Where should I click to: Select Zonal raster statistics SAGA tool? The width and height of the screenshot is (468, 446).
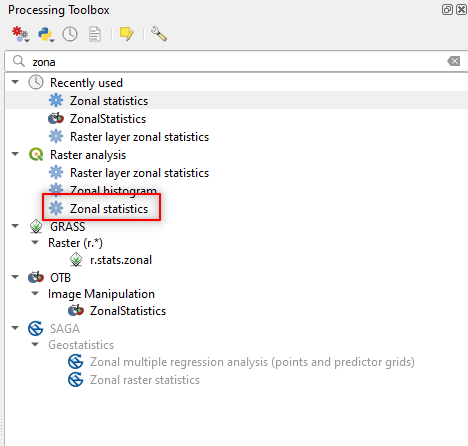145,380
